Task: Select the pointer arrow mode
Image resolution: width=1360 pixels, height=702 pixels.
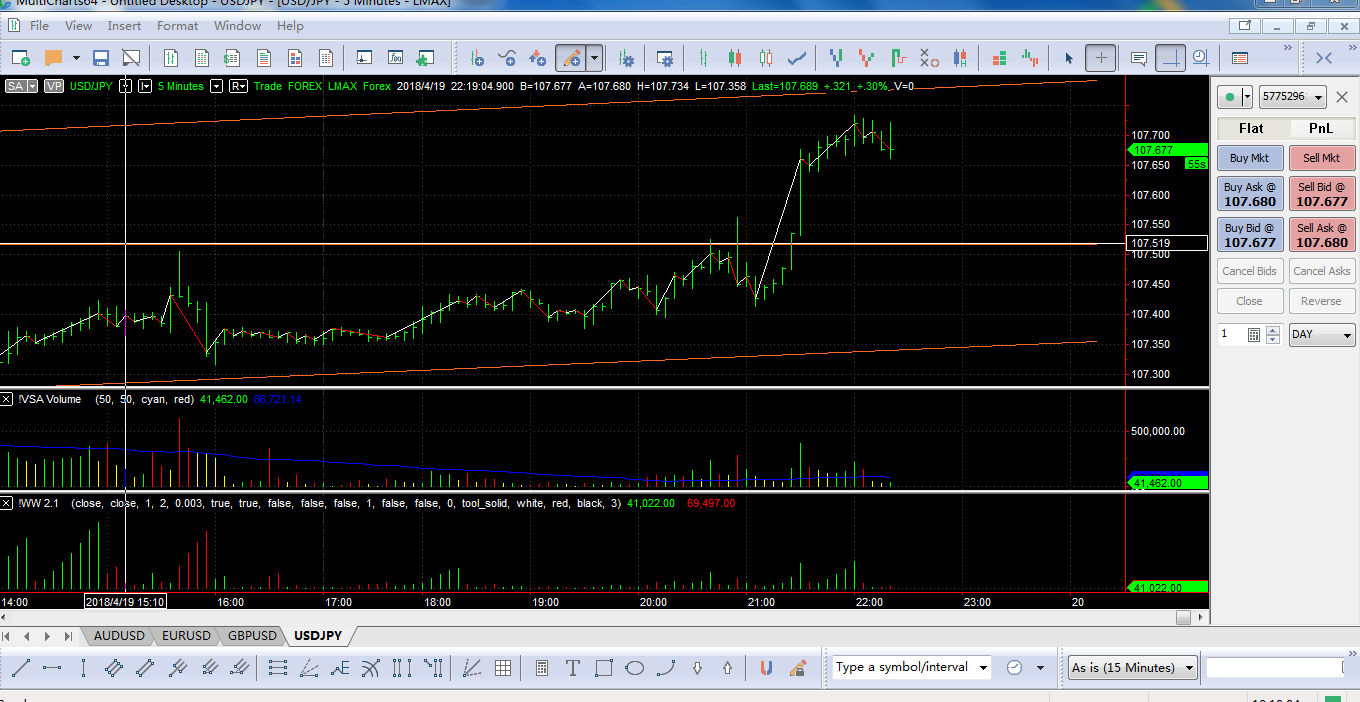Action: point(1069,58)
